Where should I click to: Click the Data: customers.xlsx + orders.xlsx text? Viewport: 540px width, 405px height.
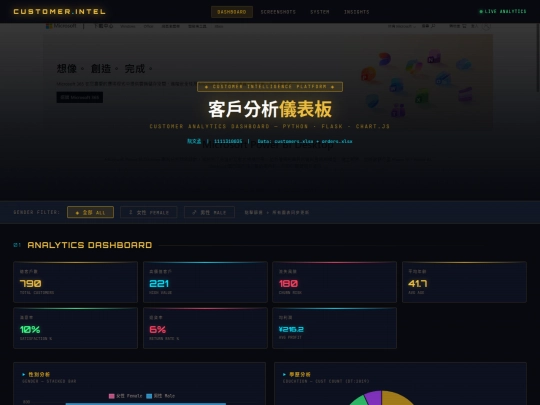305,141
